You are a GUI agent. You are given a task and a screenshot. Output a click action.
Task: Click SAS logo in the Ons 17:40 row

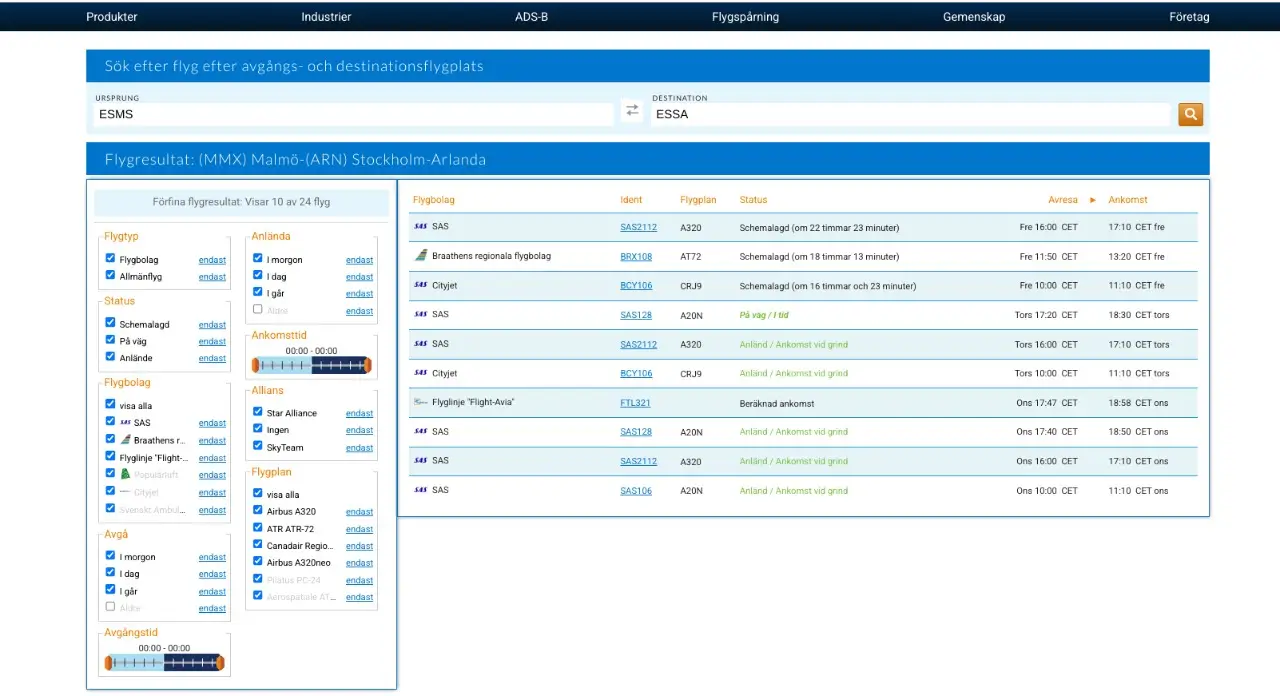tap(421, 431)
